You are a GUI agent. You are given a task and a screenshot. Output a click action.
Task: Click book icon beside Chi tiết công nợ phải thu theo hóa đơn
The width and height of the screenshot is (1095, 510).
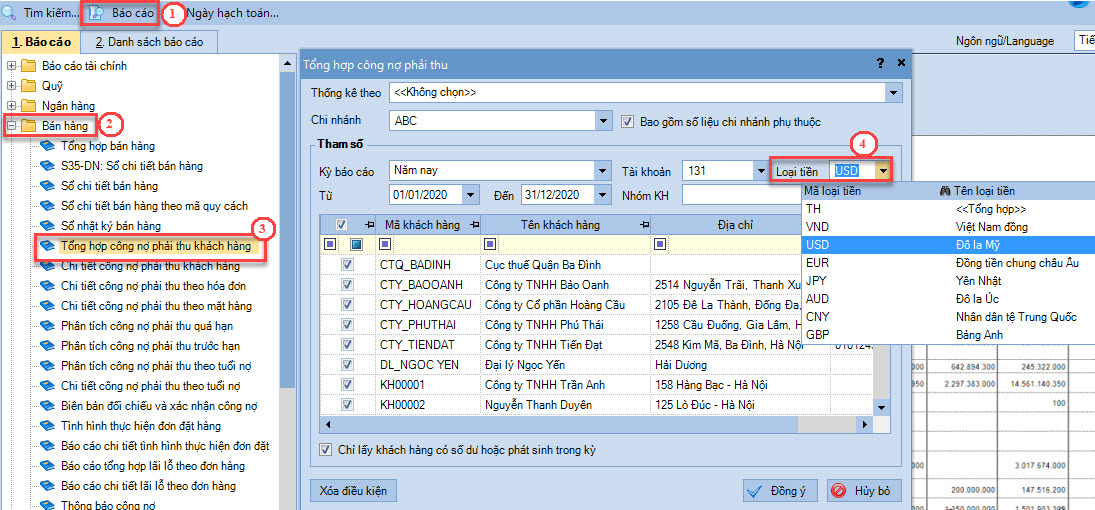[47, 286]
